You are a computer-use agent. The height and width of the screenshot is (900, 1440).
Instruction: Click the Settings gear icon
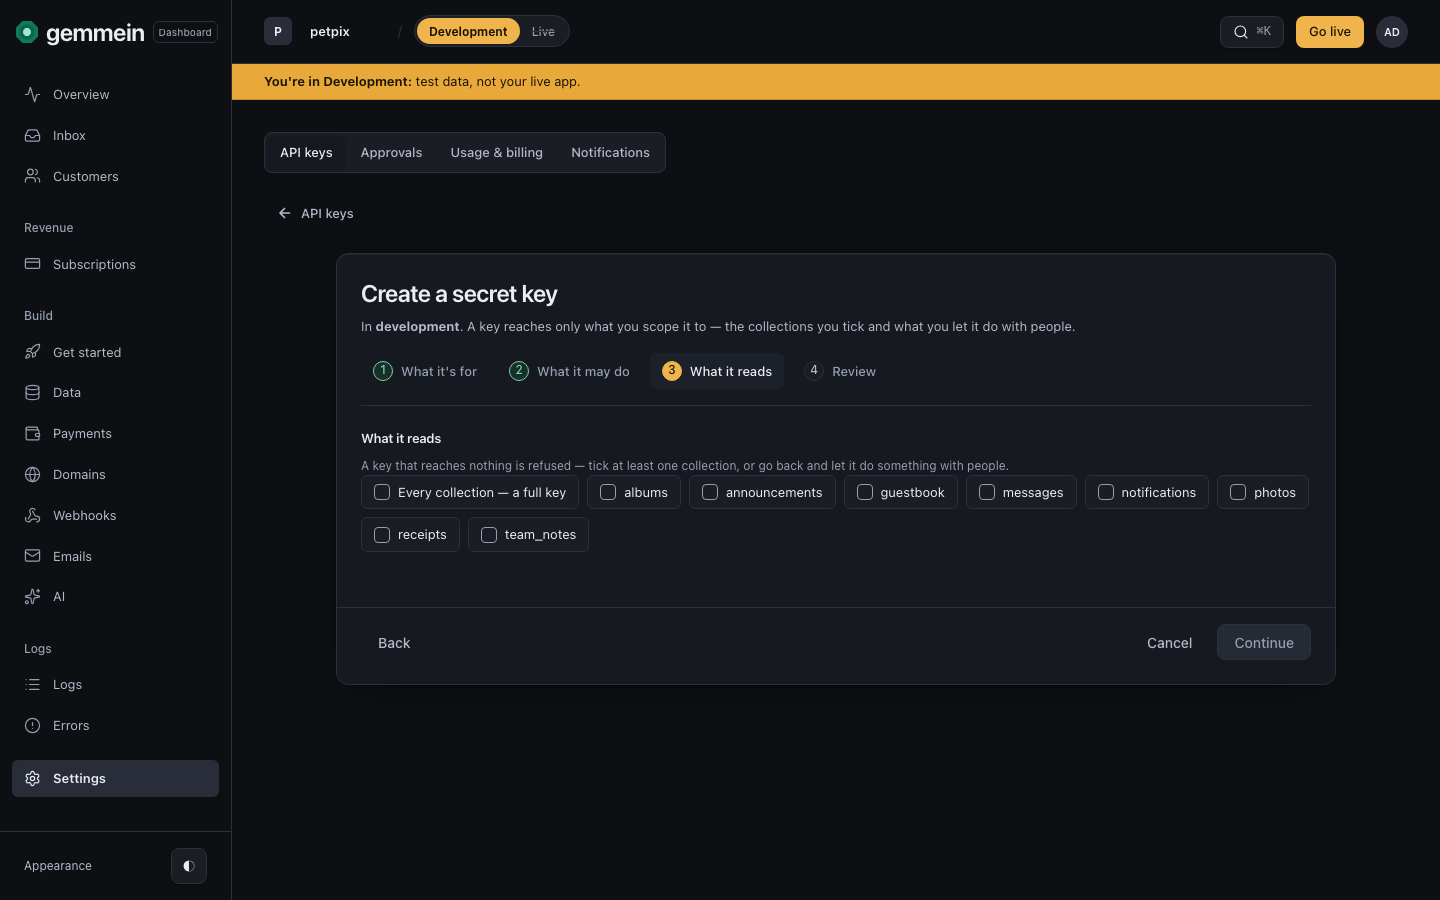point(33,778)
